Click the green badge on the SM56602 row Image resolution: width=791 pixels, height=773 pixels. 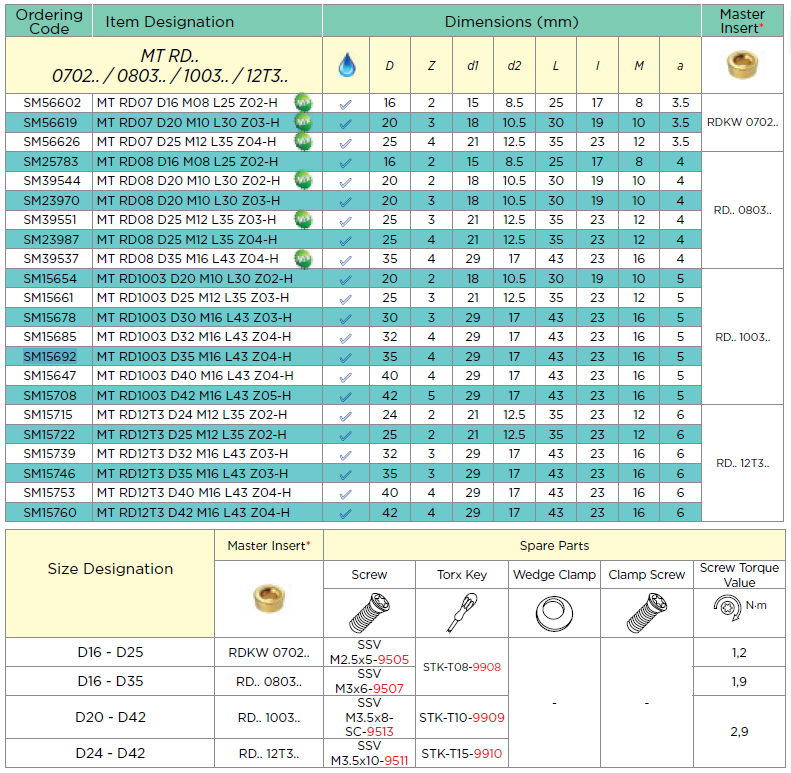(301, 102)
